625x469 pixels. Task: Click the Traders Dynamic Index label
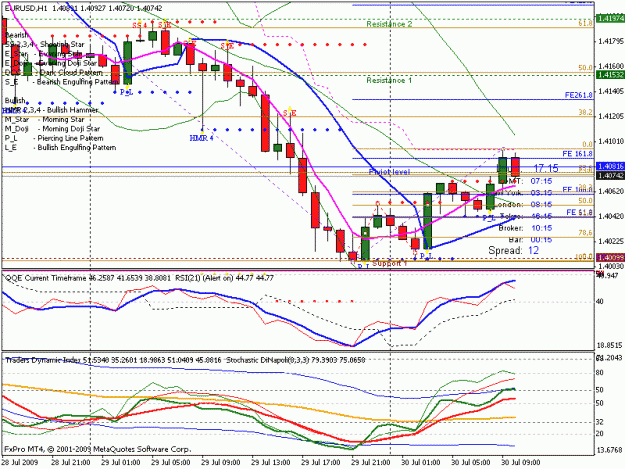(41, 360)
